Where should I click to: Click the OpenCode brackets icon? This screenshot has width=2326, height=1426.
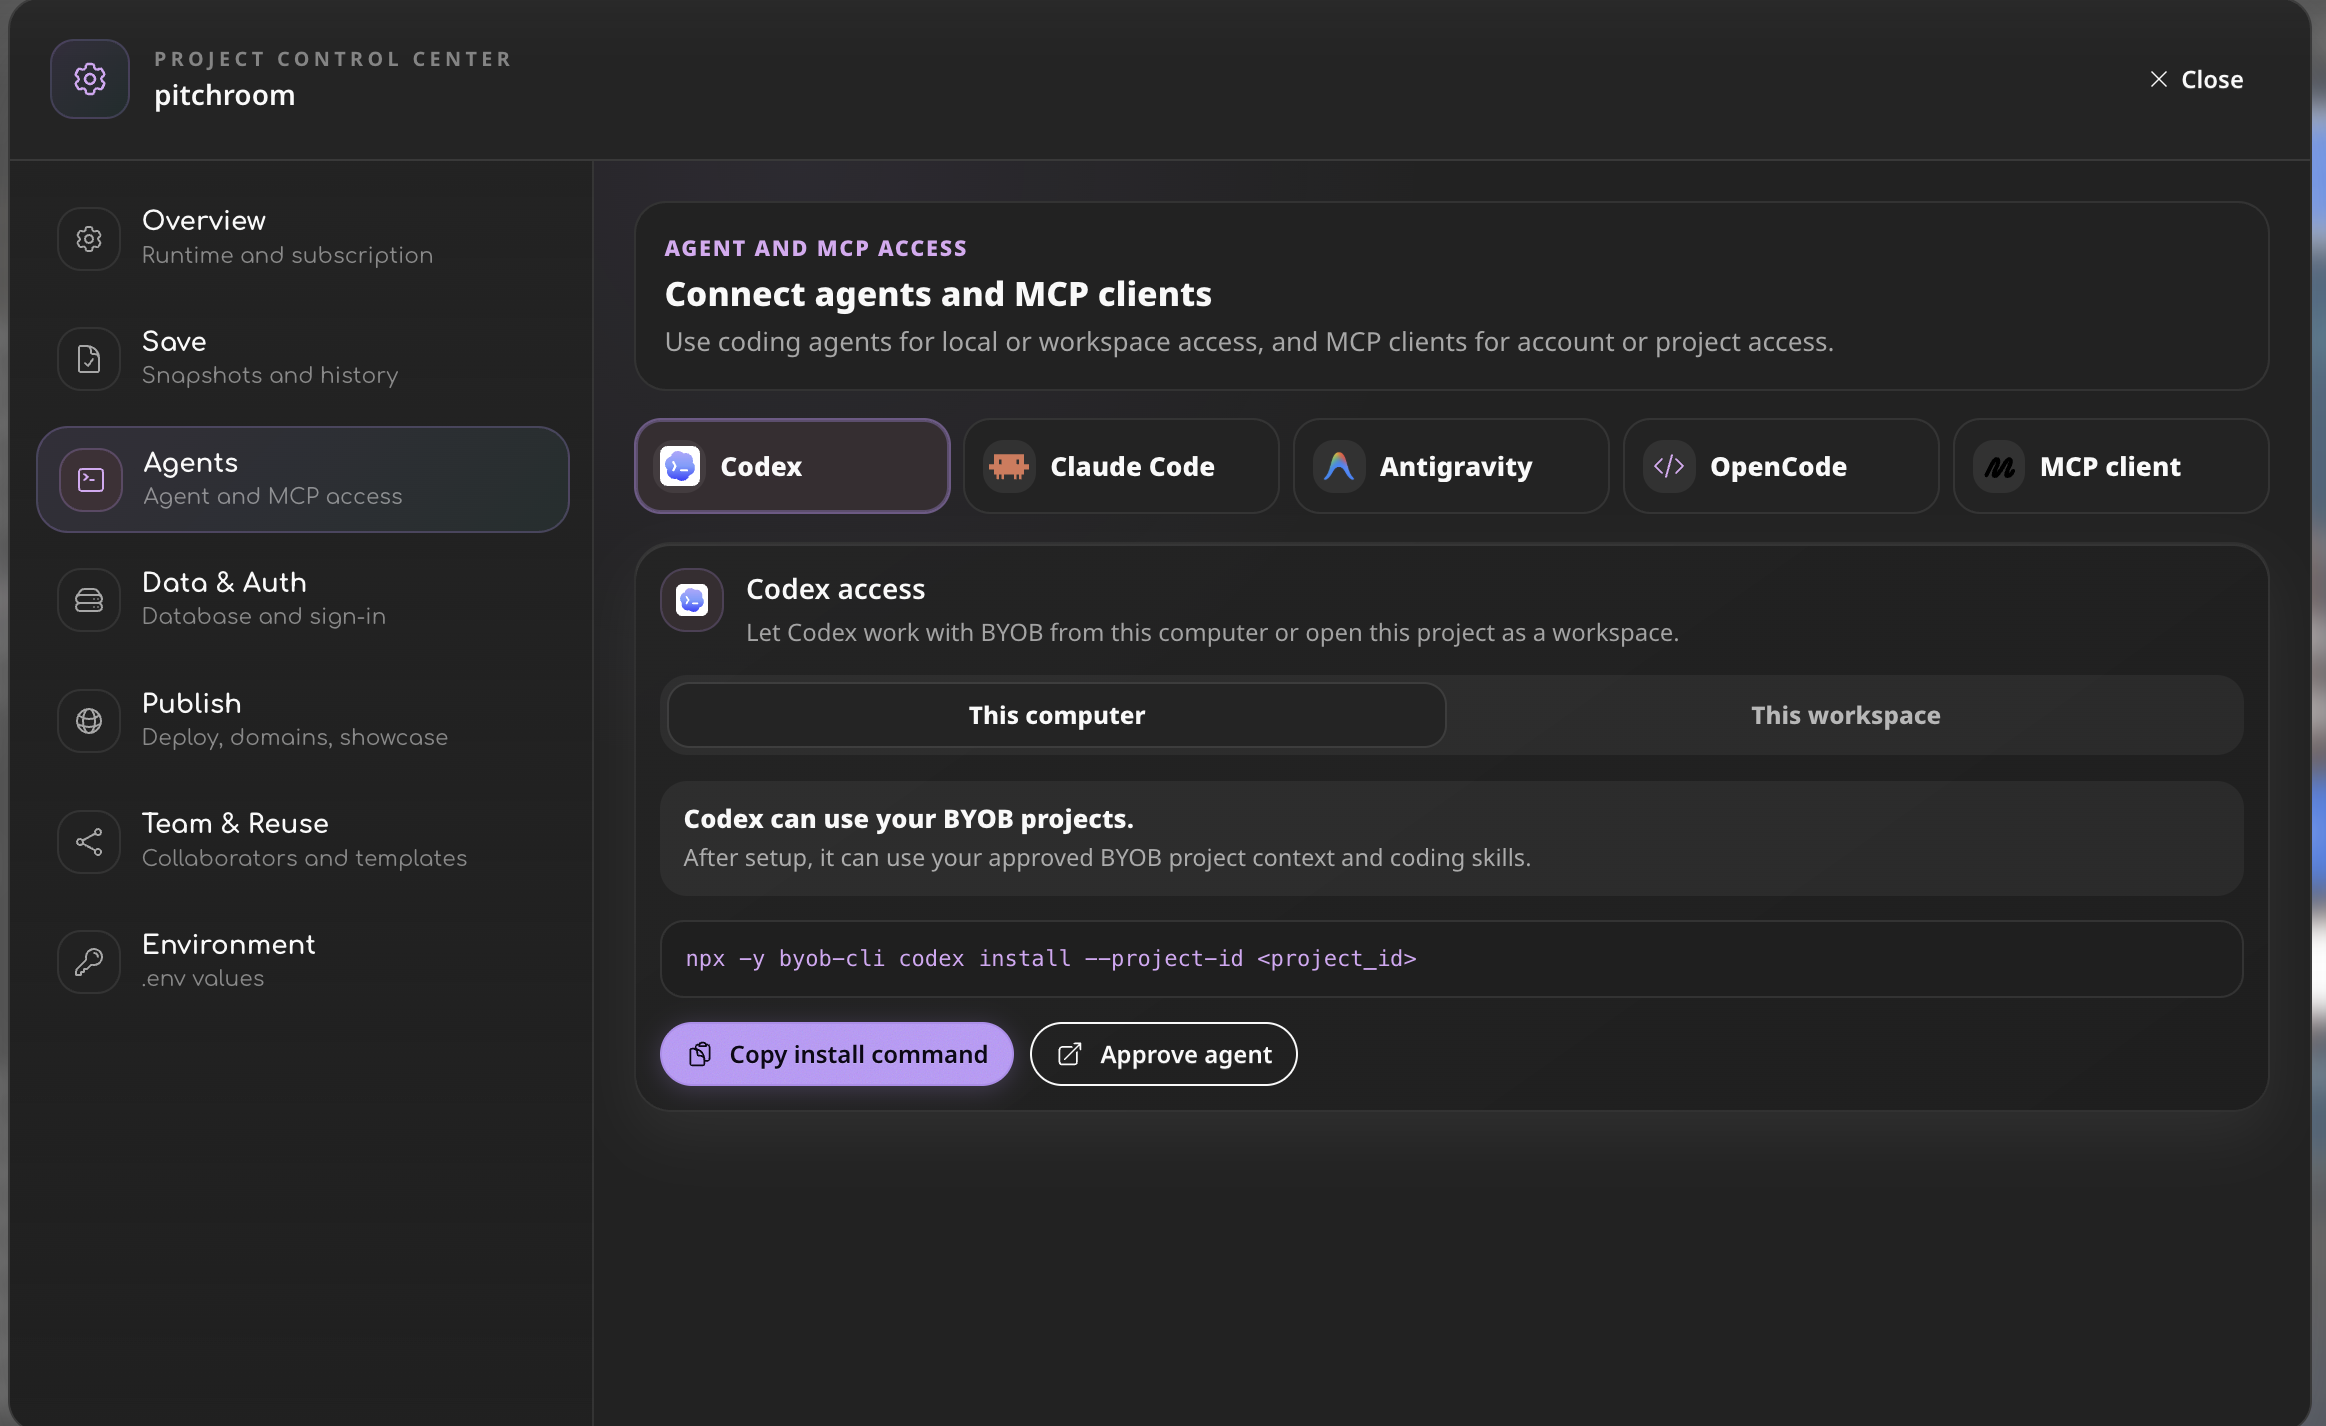click(1669, 466)
